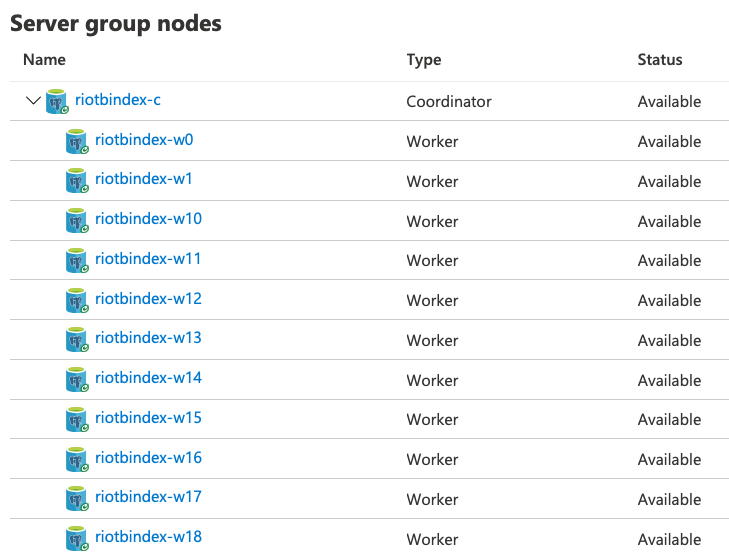Image resolution: width=729 pixels, height=556 pixels.
Task: Click Available status for riotbindex-w14
Action: (x=669, y=380)
